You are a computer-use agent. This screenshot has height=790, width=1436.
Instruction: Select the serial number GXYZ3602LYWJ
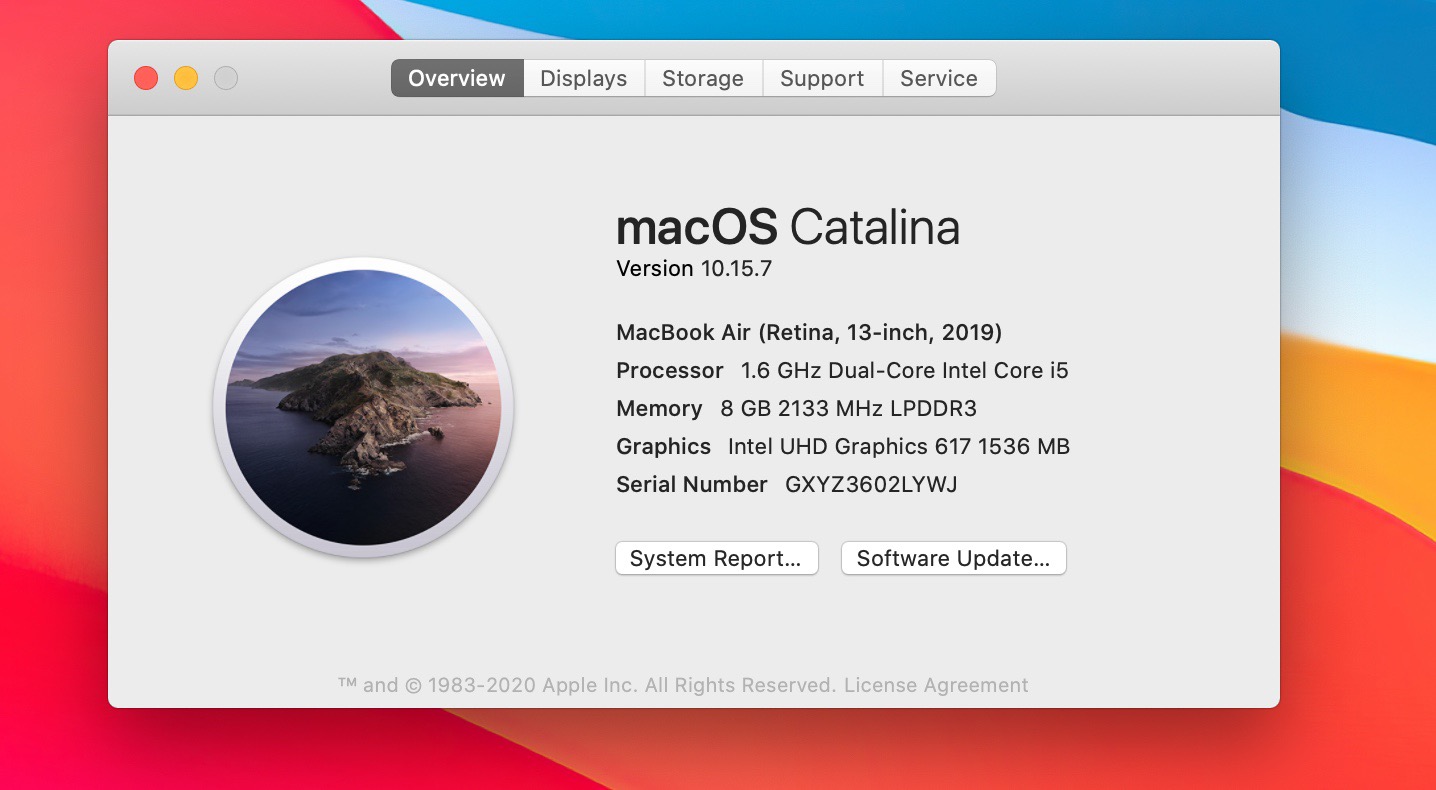(x=871, y=484)
